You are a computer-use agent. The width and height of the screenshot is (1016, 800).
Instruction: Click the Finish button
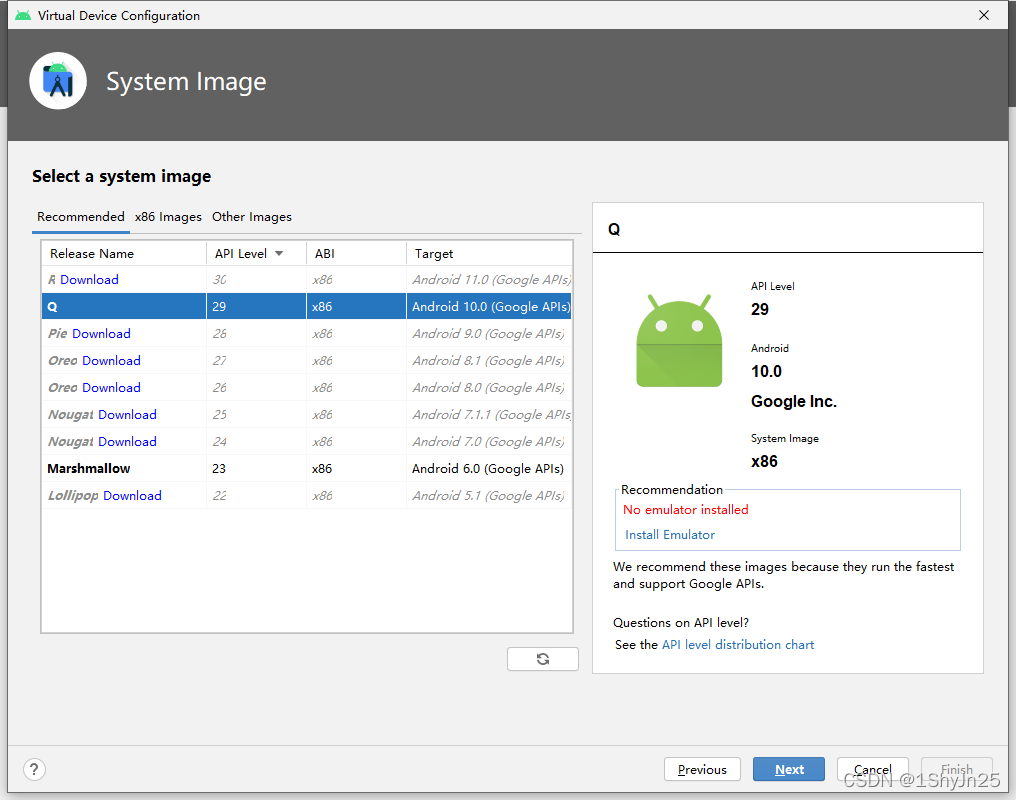pyautogui.click(x=956, y=770)
